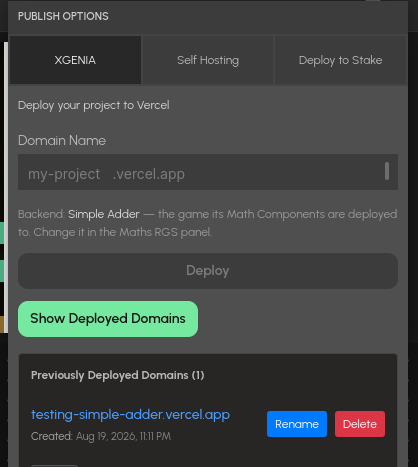Viewport: 418px width, 467px height.
Task: Open the Self Hosting tab
Action: (208, 60)
